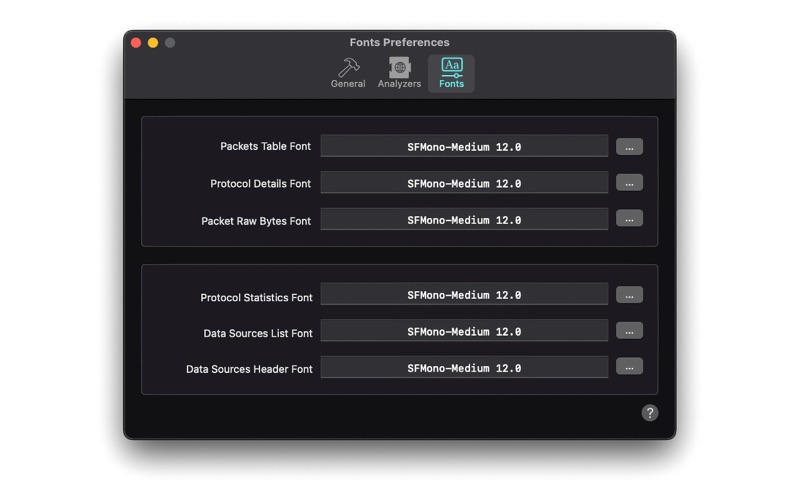Click the "Packet Raw Bytes Font" label
Viewport: 800px width, 500px height.
(x=256, y=221)
